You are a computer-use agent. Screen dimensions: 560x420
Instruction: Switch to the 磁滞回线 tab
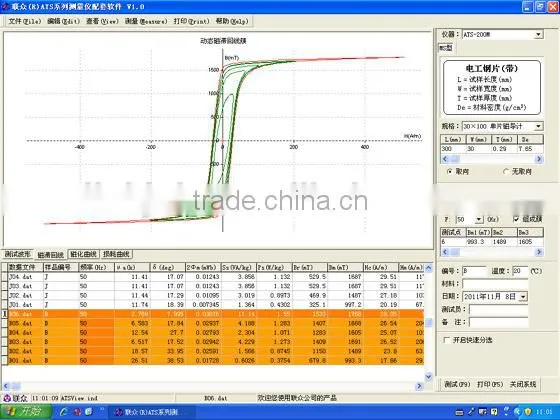(x=51, y=255)
